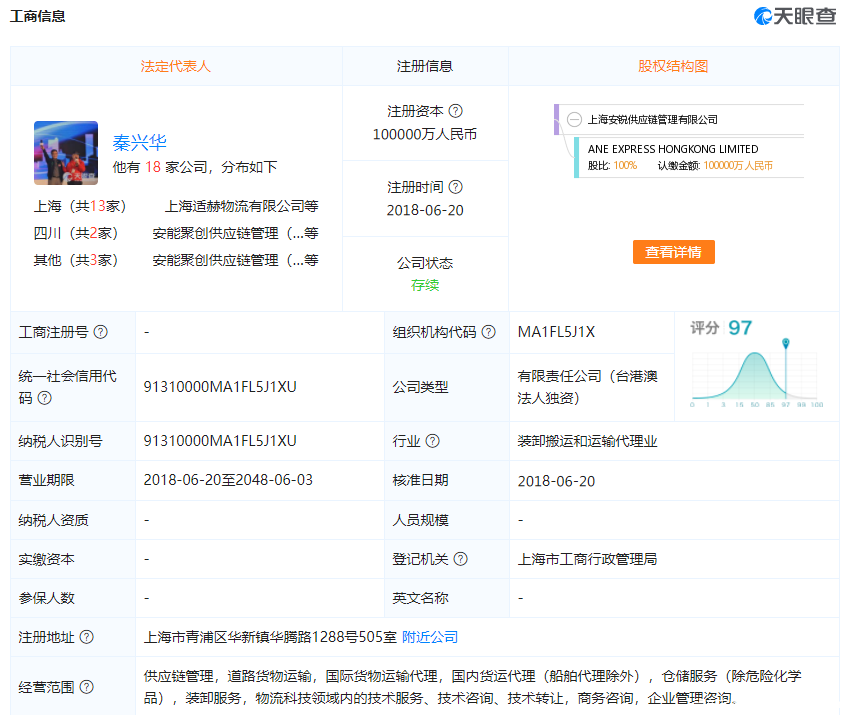Click the 天眼查 logo

click(795, 16)
